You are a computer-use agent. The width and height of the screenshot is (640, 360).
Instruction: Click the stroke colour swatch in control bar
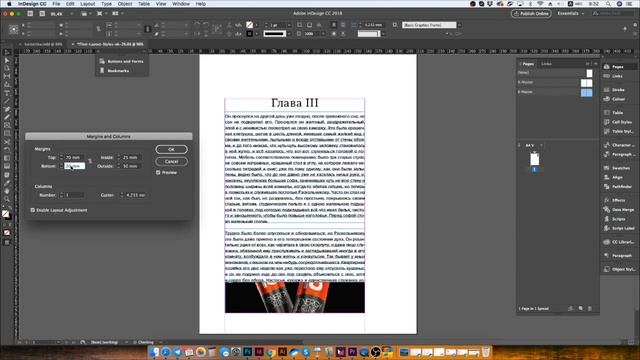(x=249, y=34)
